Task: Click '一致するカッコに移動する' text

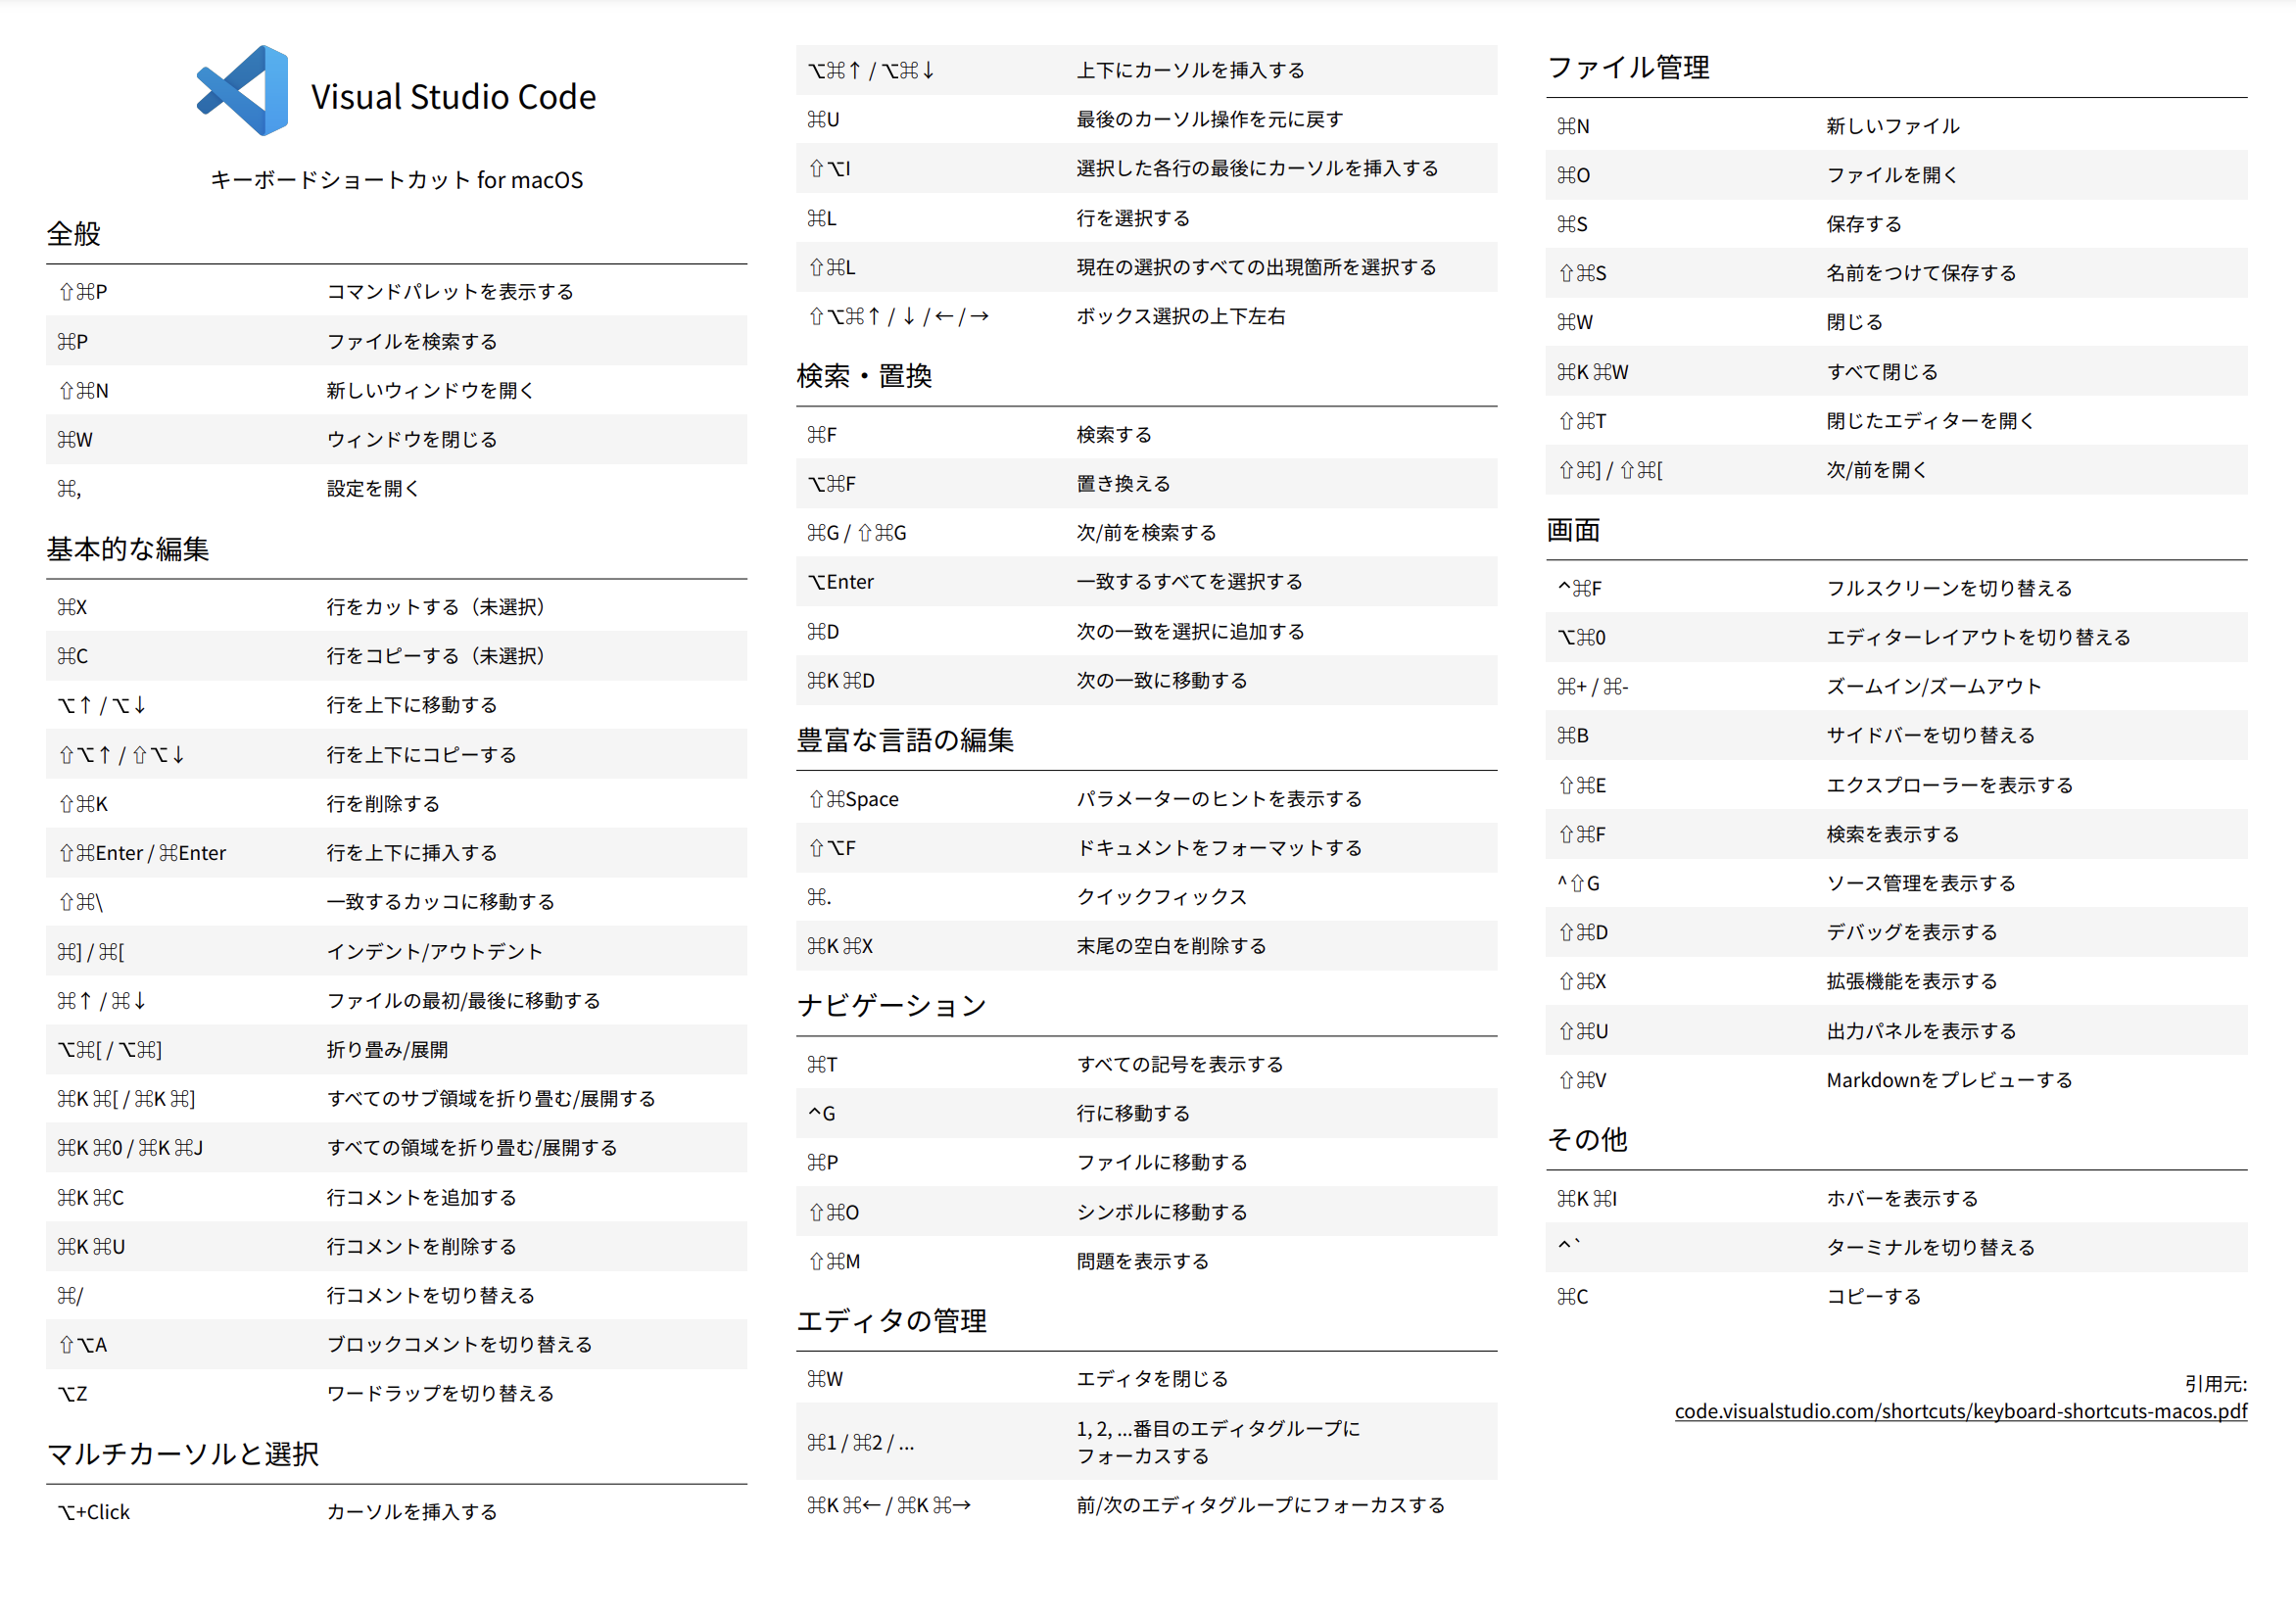Action: pyautogui.click(x=440, y=902)
